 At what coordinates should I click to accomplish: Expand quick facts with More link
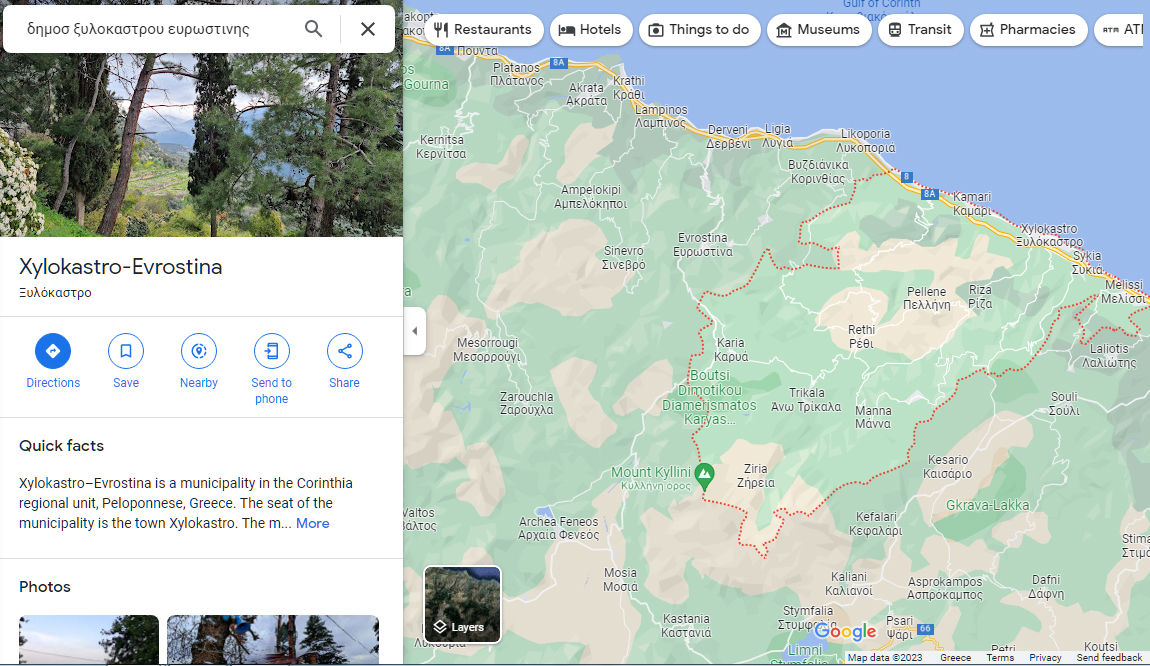click(312, 523)
